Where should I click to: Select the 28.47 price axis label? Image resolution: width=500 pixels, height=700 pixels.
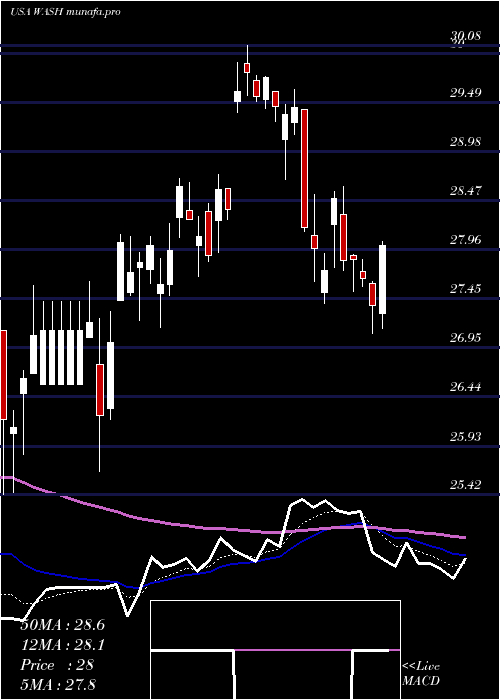(466, 192)
